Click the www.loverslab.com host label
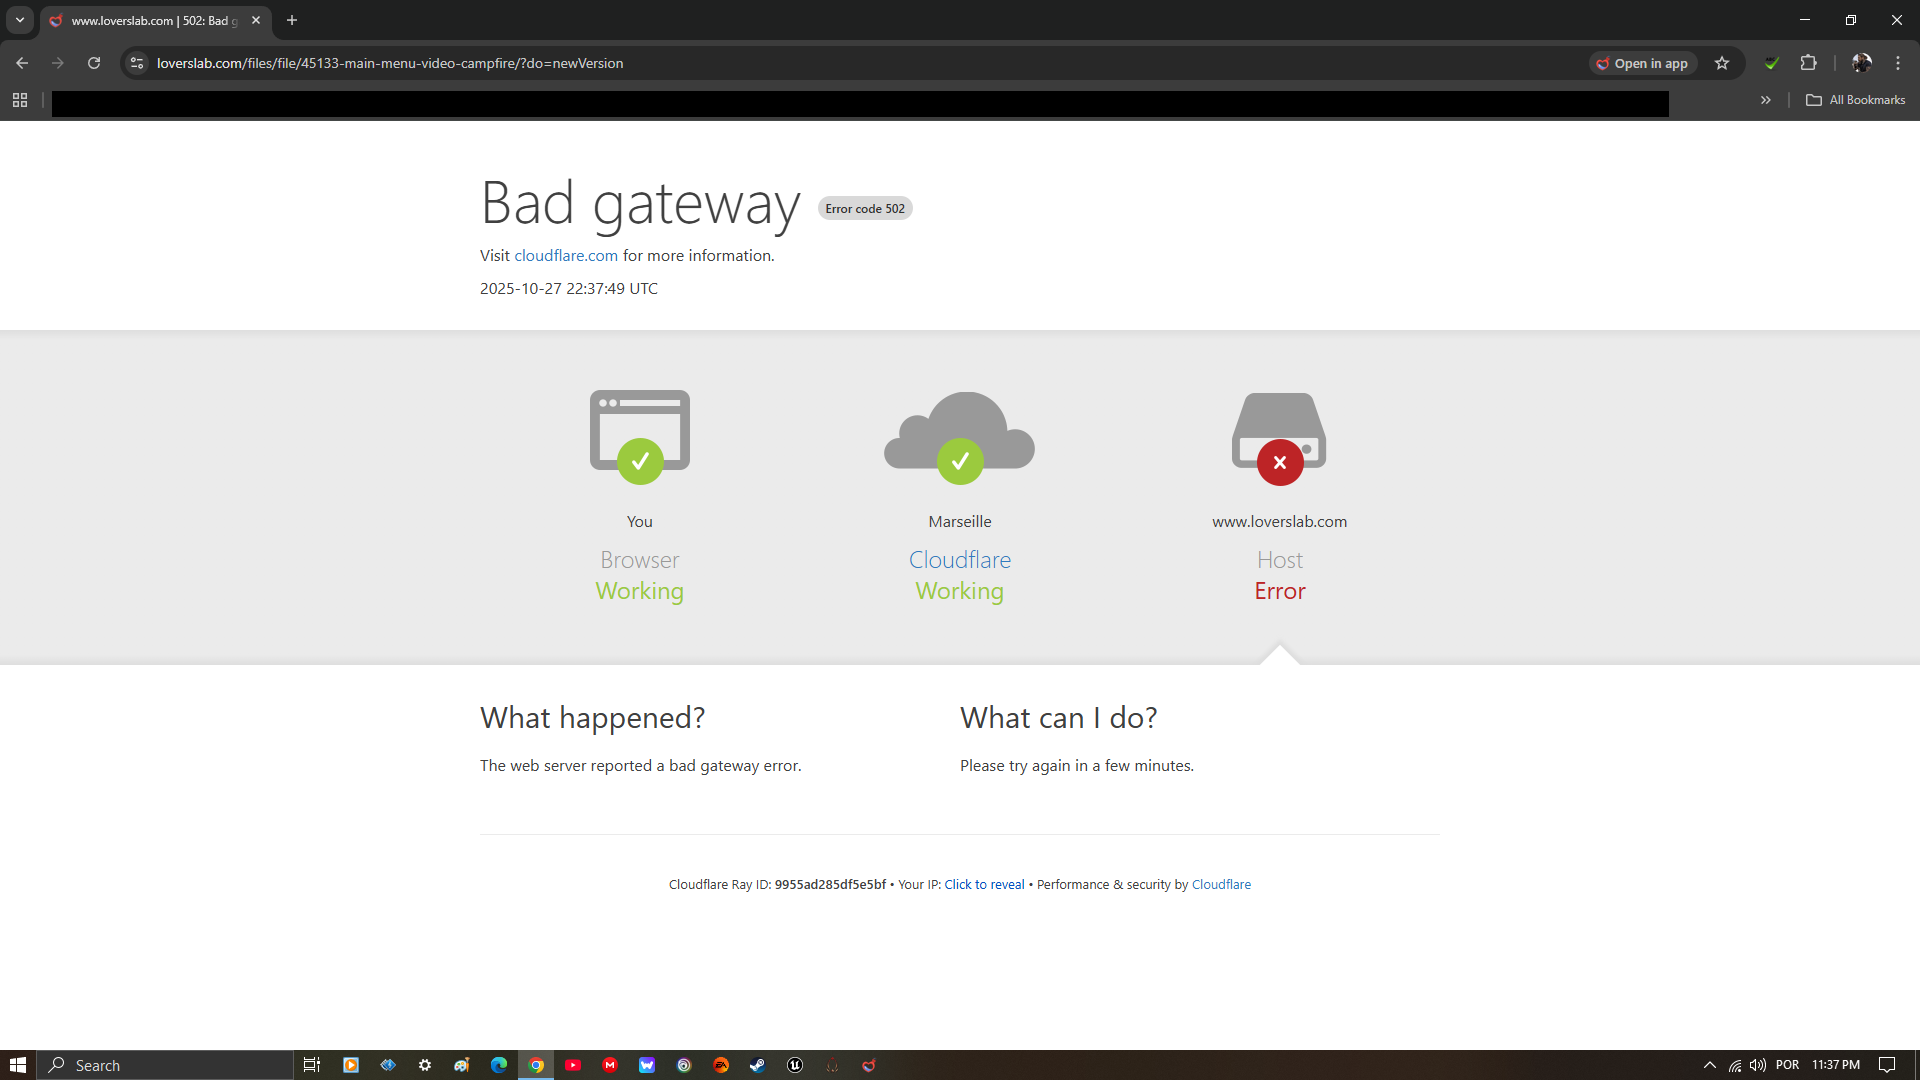 click(x=1279, y=522)
